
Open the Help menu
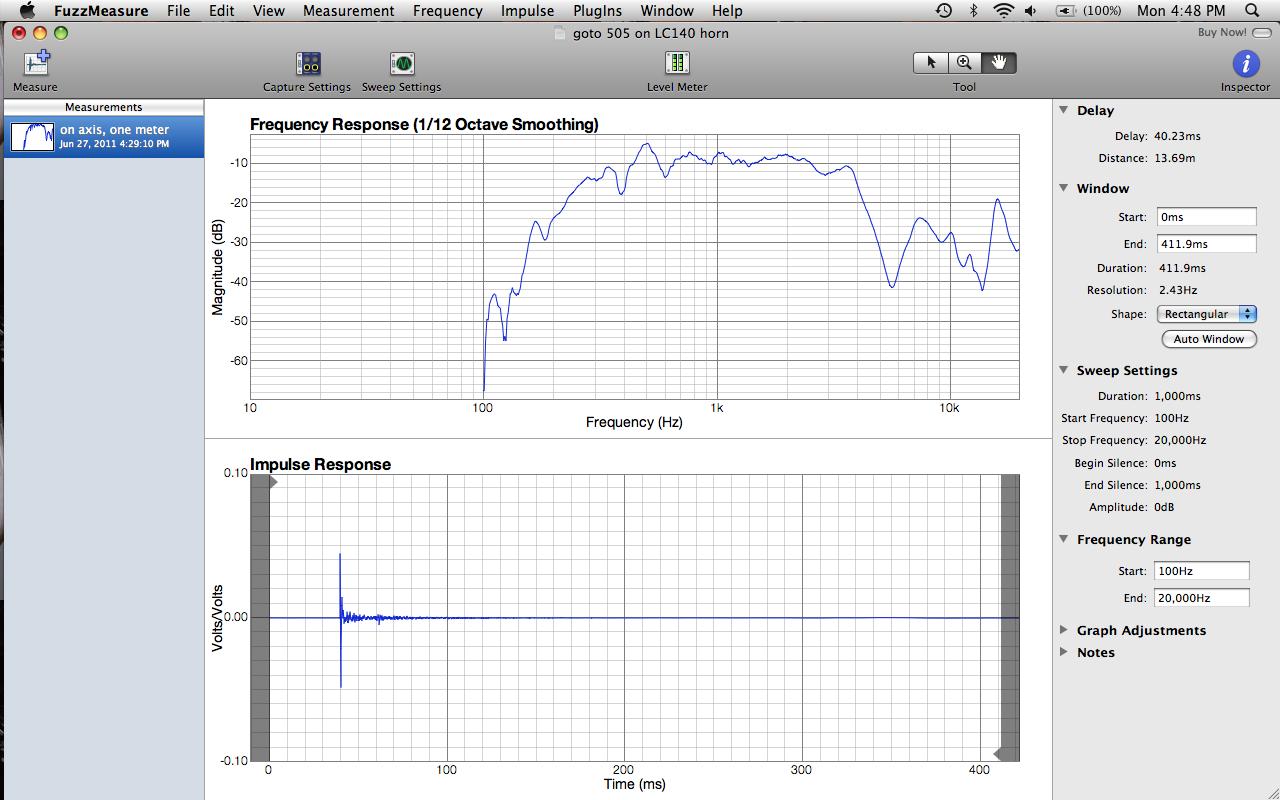click(727, 10)
